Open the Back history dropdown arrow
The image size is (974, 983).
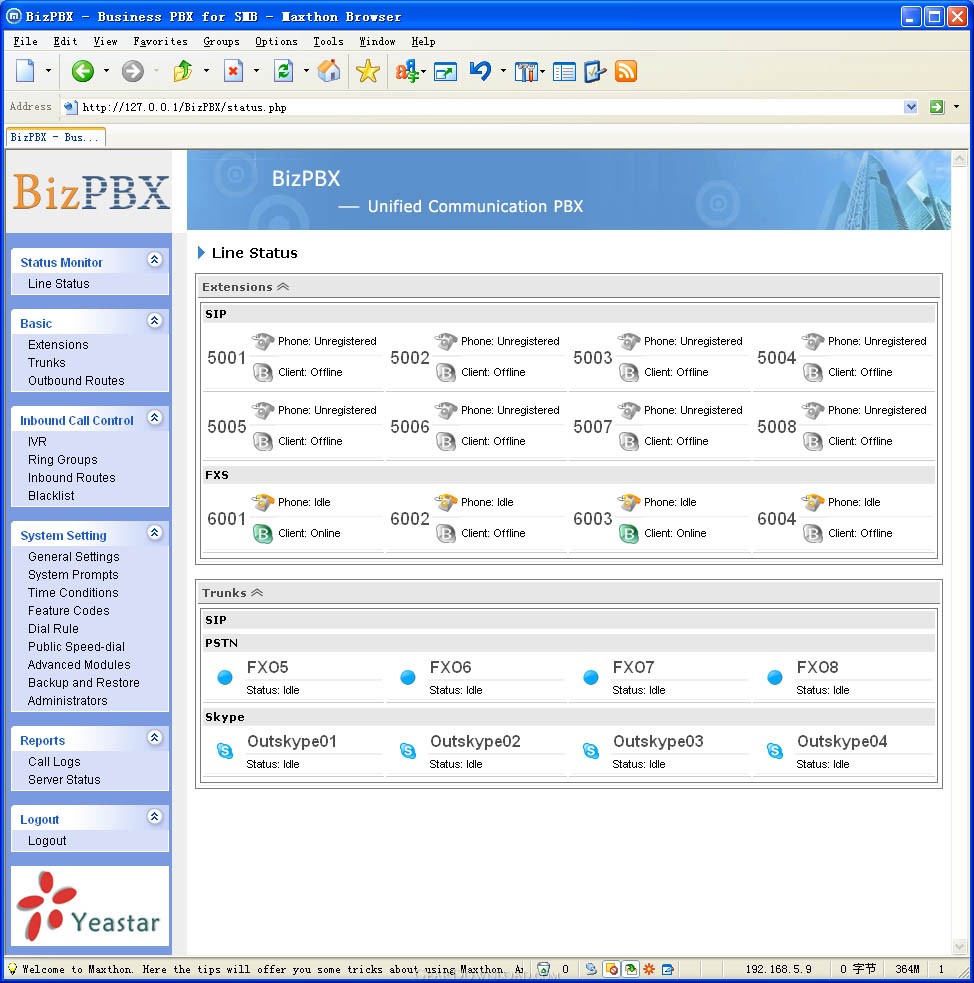pyautogui.click(x=106, y=71)
